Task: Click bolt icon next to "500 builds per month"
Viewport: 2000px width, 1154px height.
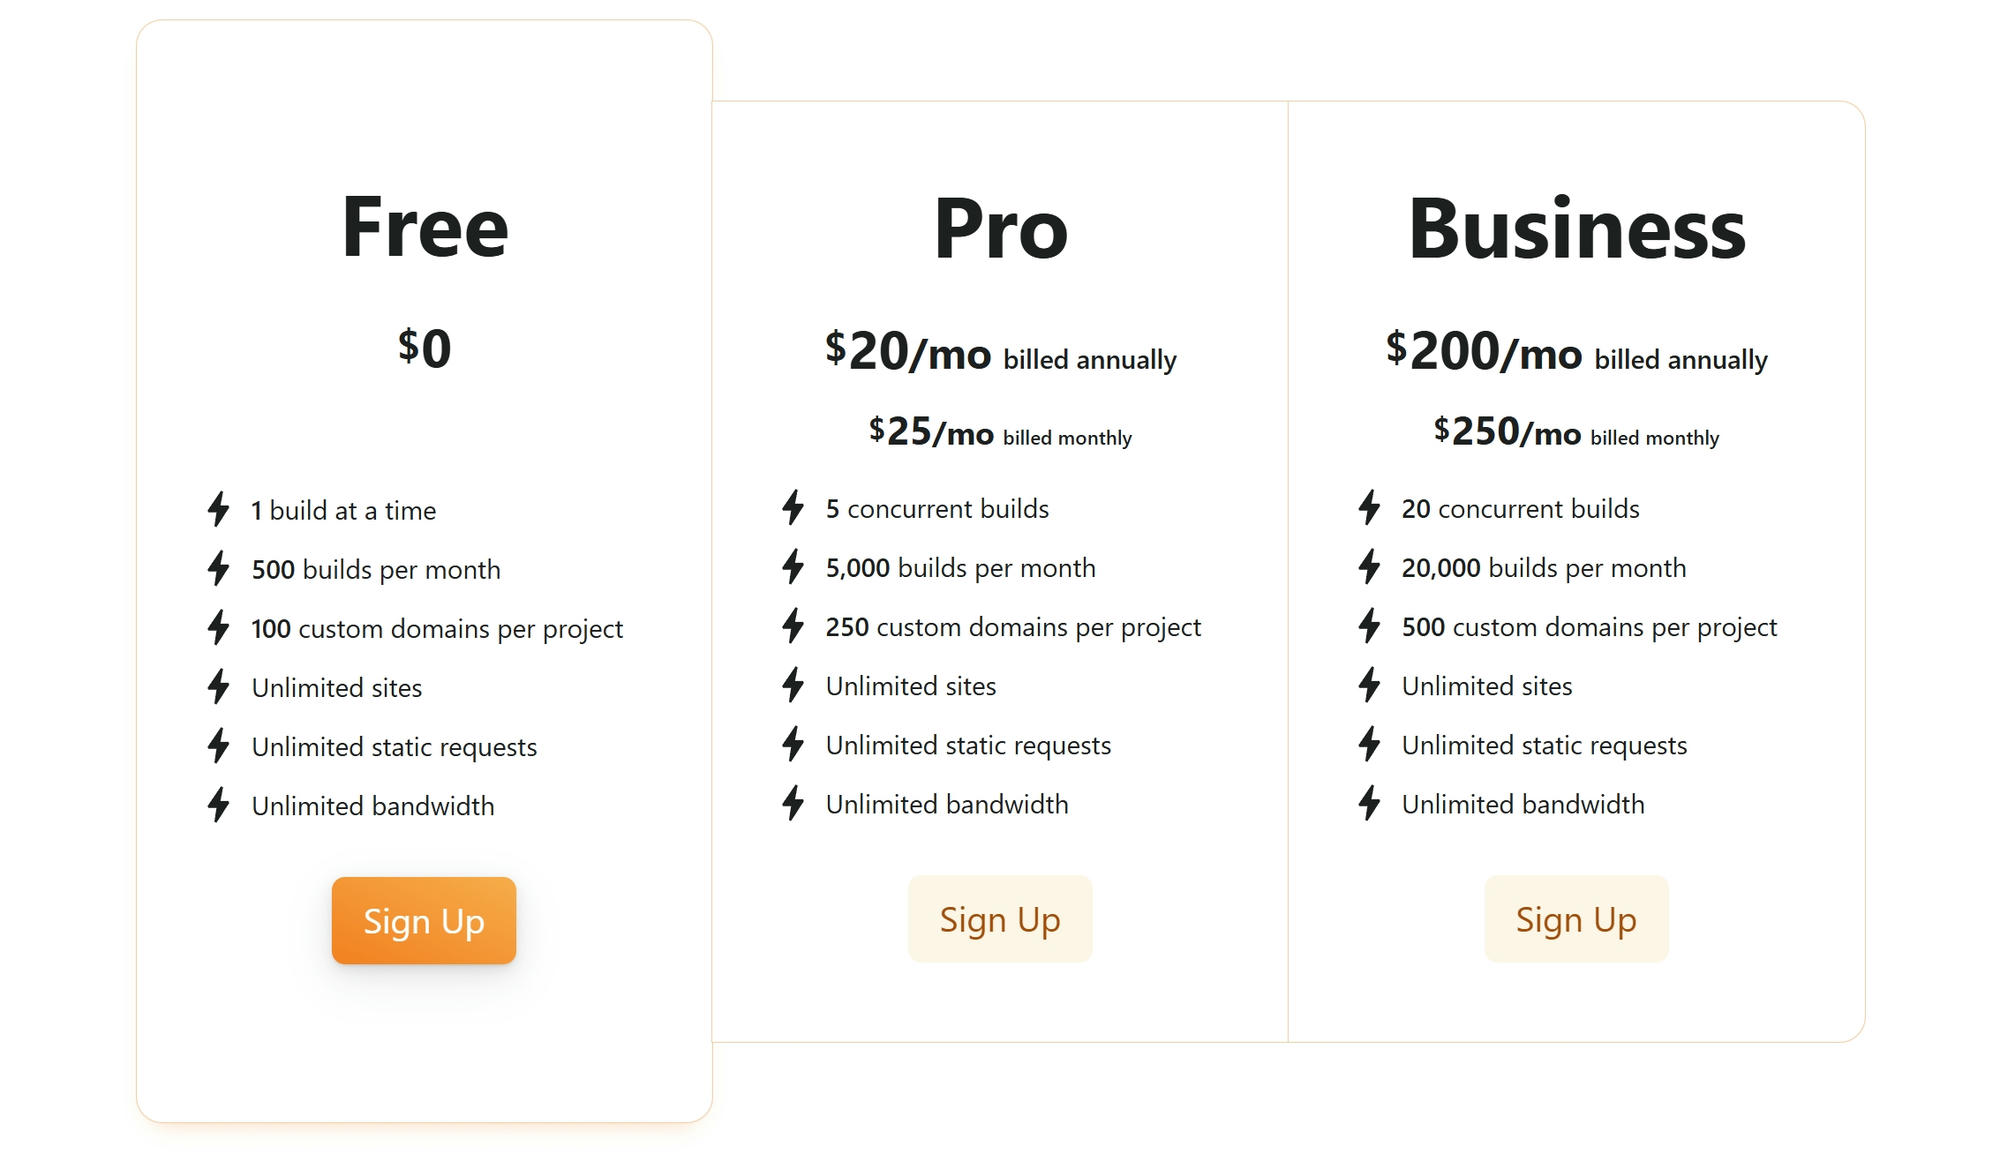Action: 218,569
